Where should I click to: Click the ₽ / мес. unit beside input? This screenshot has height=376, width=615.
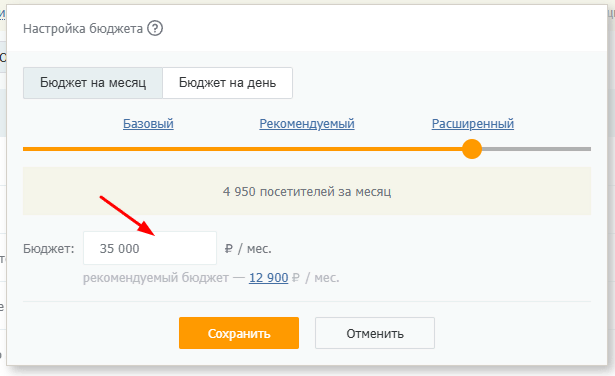(248, 249)
